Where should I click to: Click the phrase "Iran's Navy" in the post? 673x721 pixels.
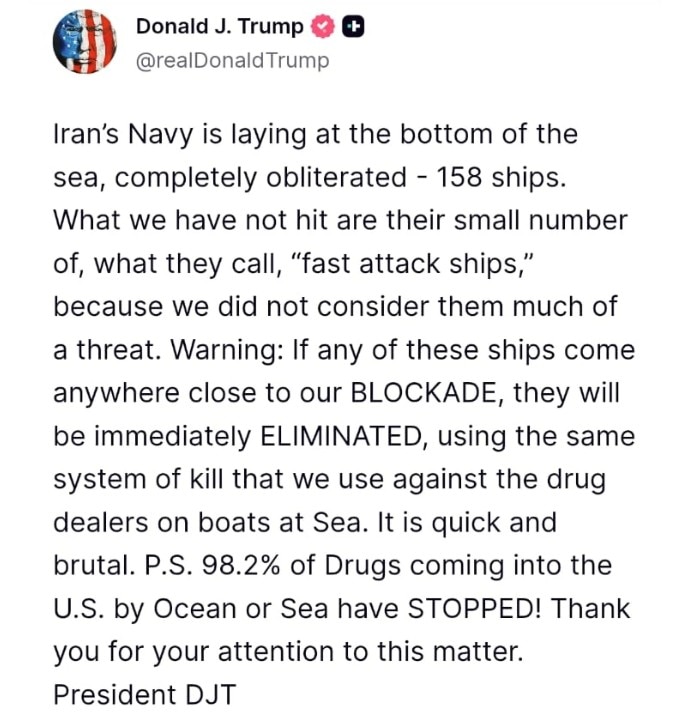(x=111, y=133)
